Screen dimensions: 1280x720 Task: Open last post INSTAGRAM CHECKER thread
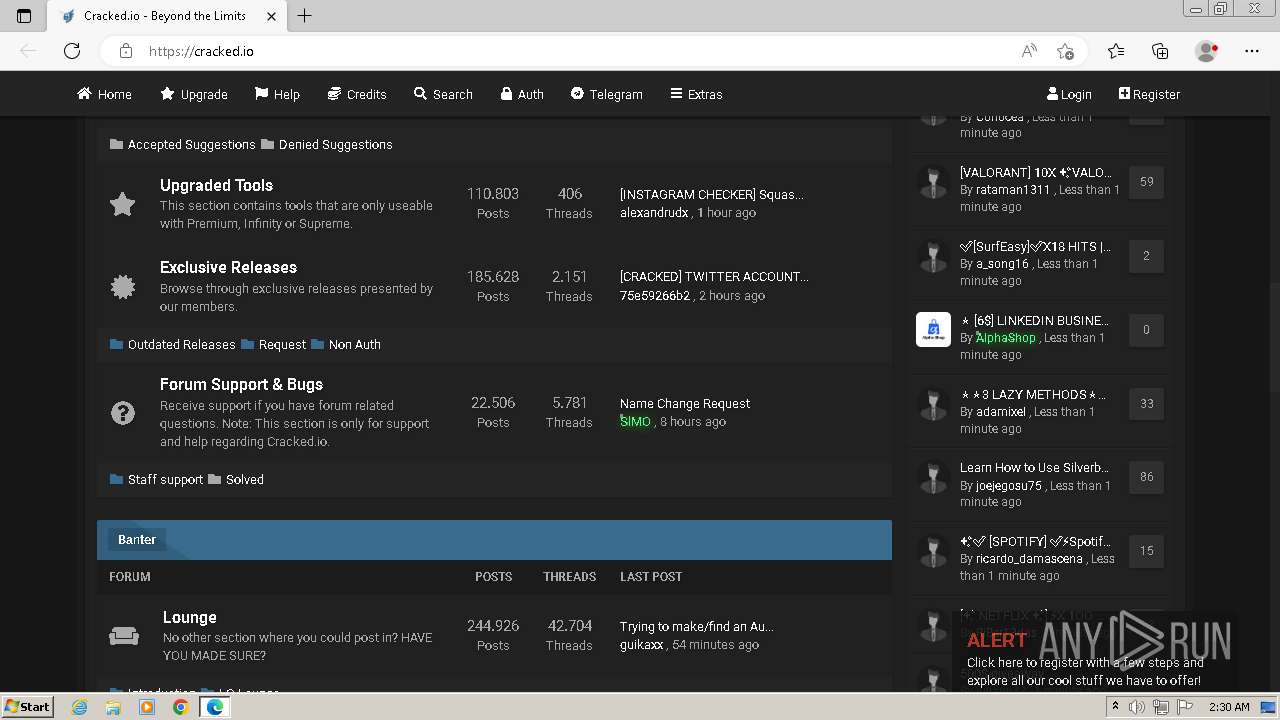(712, 195)
